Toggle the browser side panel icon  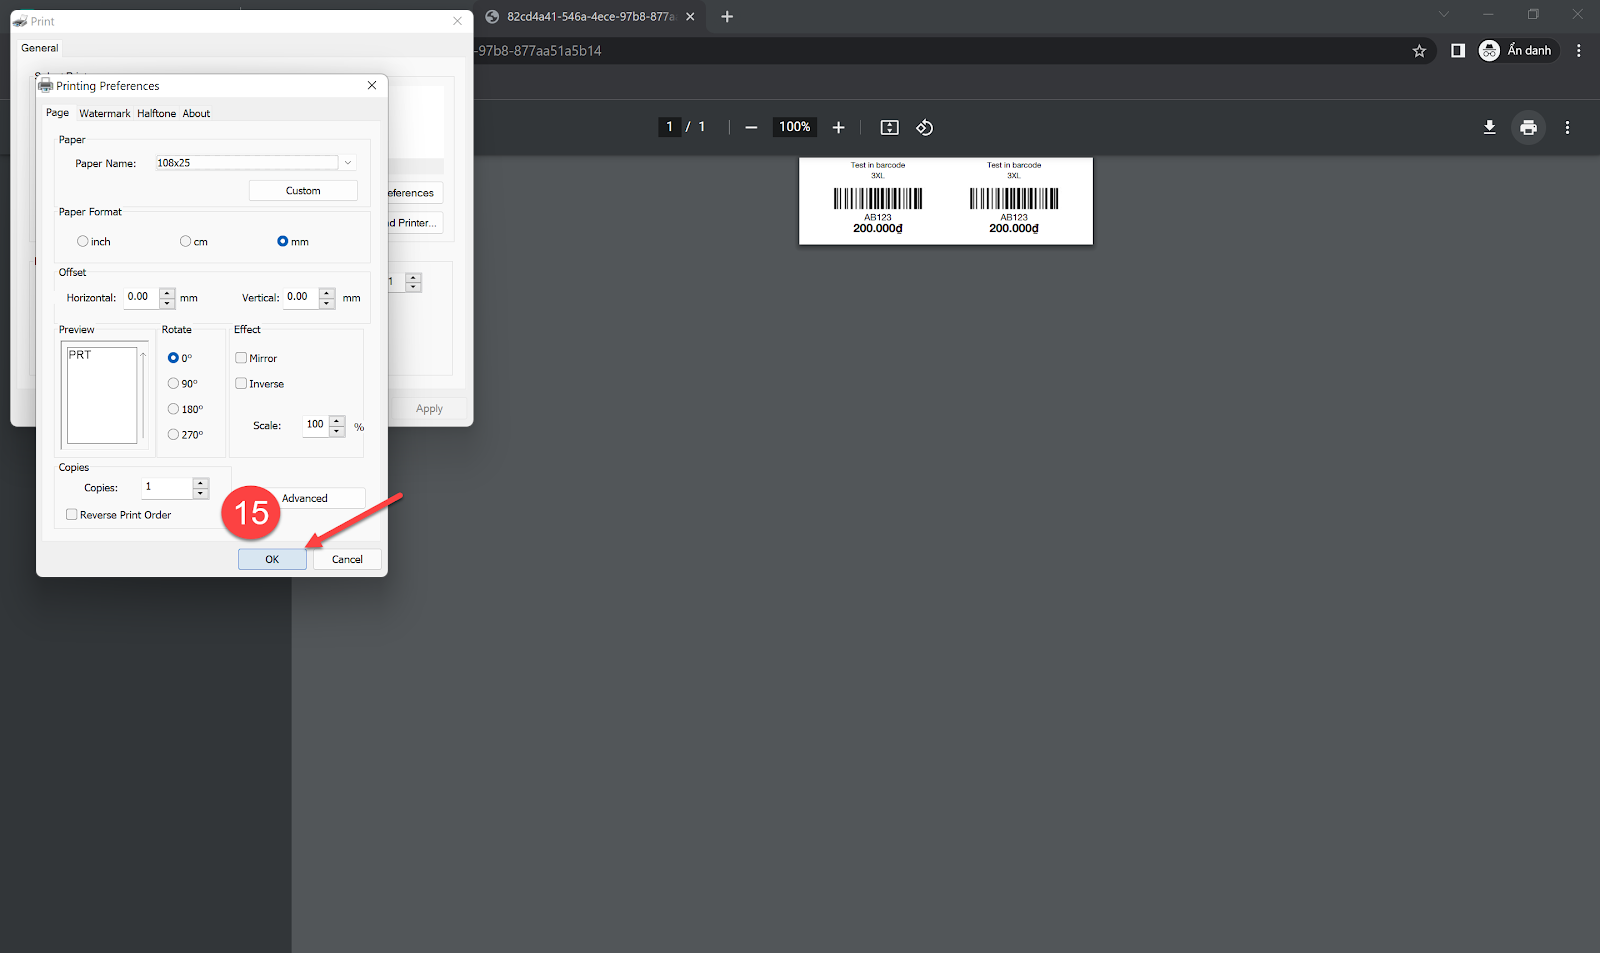click(x=1457, y=50)
